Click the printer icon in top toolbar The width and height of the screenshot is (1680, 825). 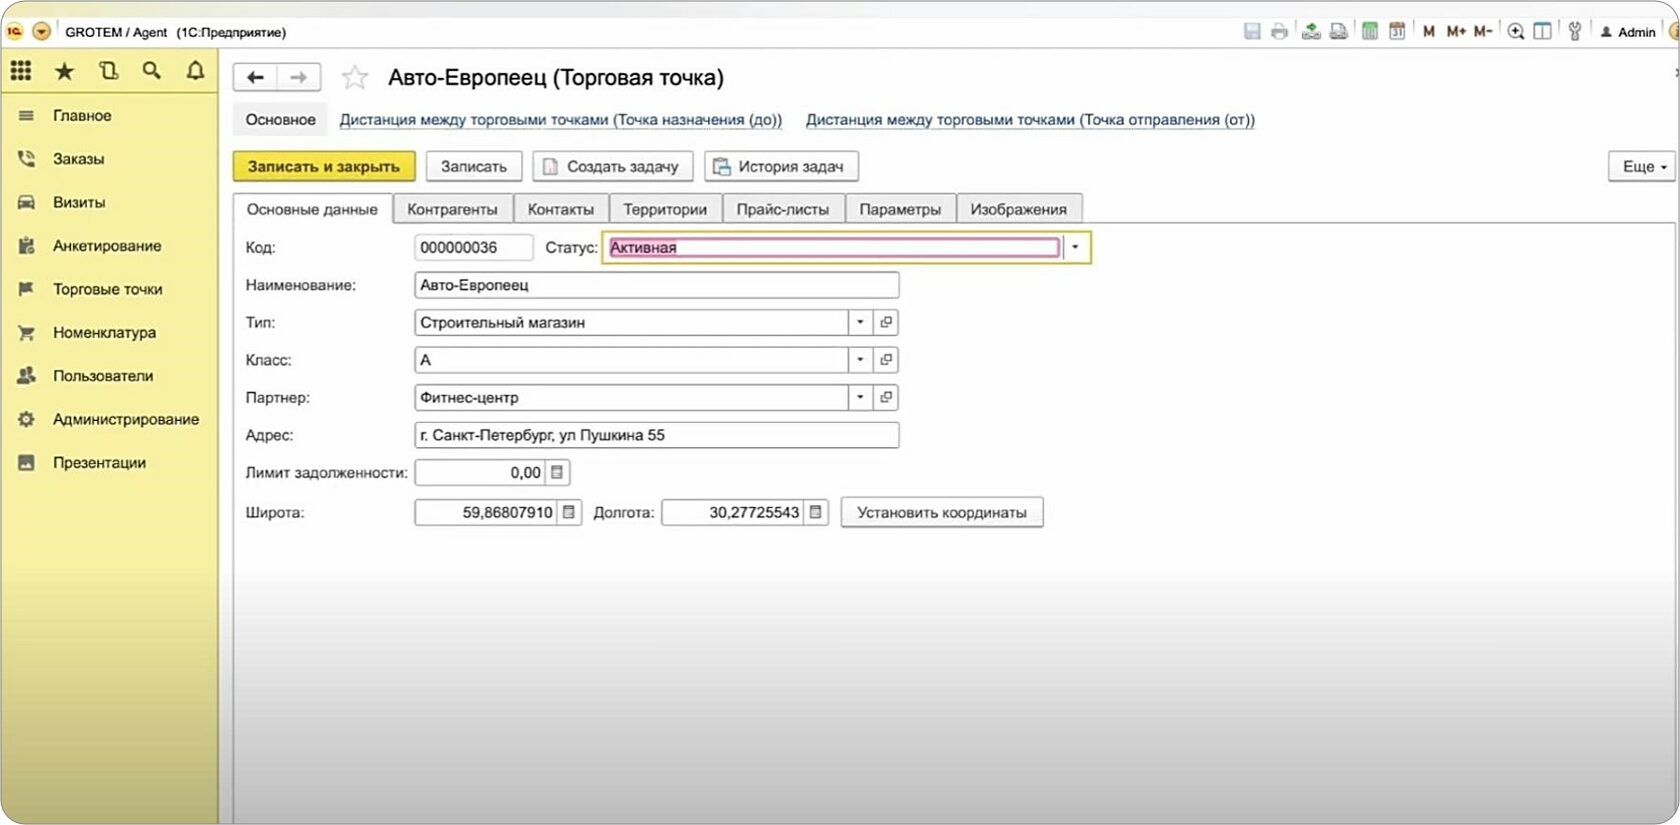click(1279, 31)
